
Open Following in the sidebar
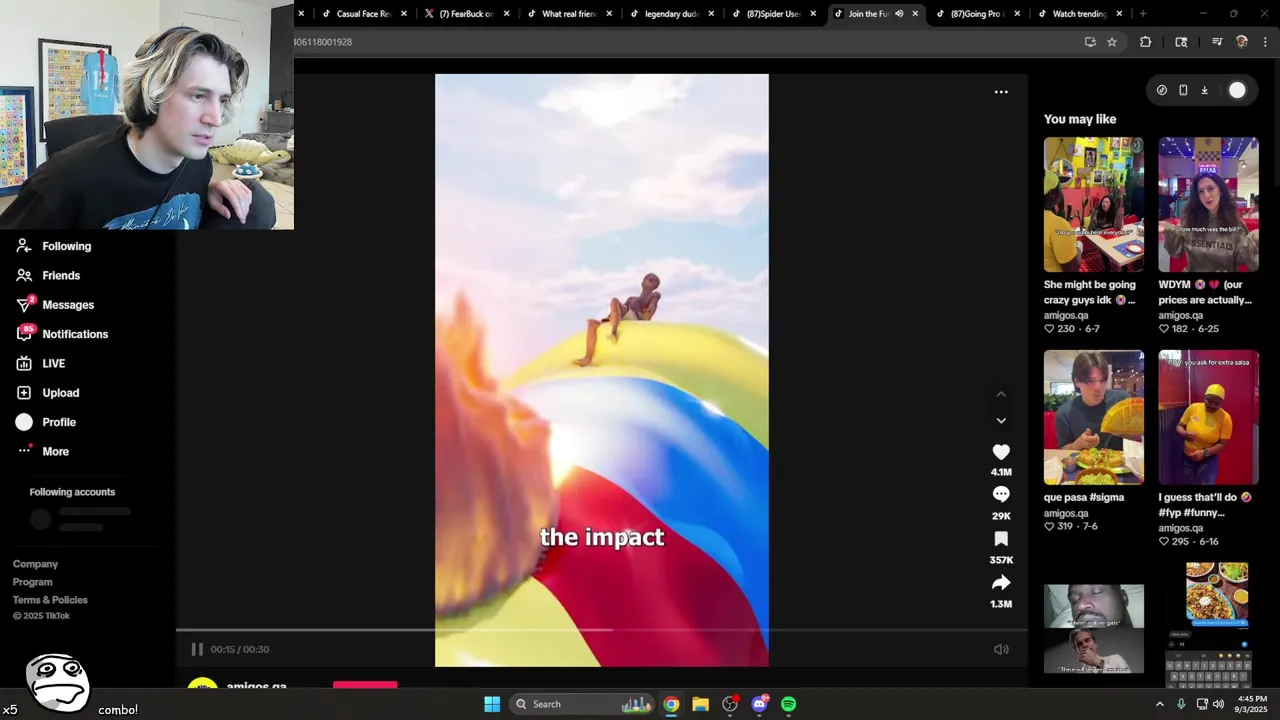pos(67,246)
